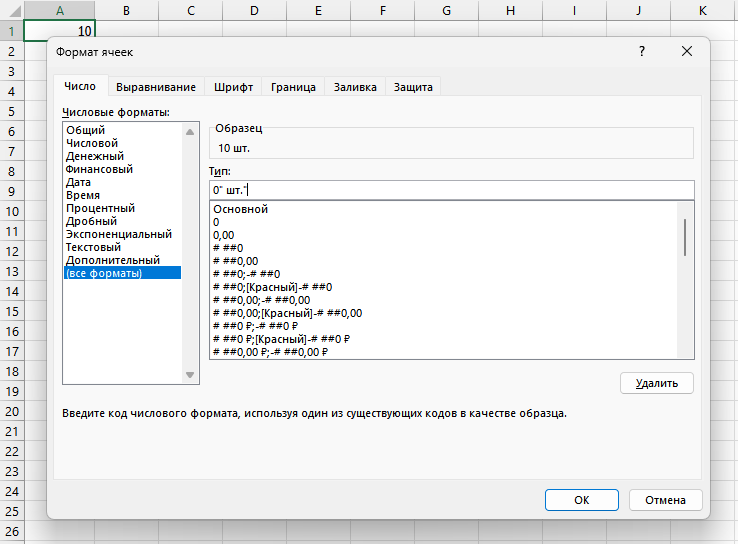Select the Основной format code
Viewport: 738px width, 544px height.
click(241, 209)
